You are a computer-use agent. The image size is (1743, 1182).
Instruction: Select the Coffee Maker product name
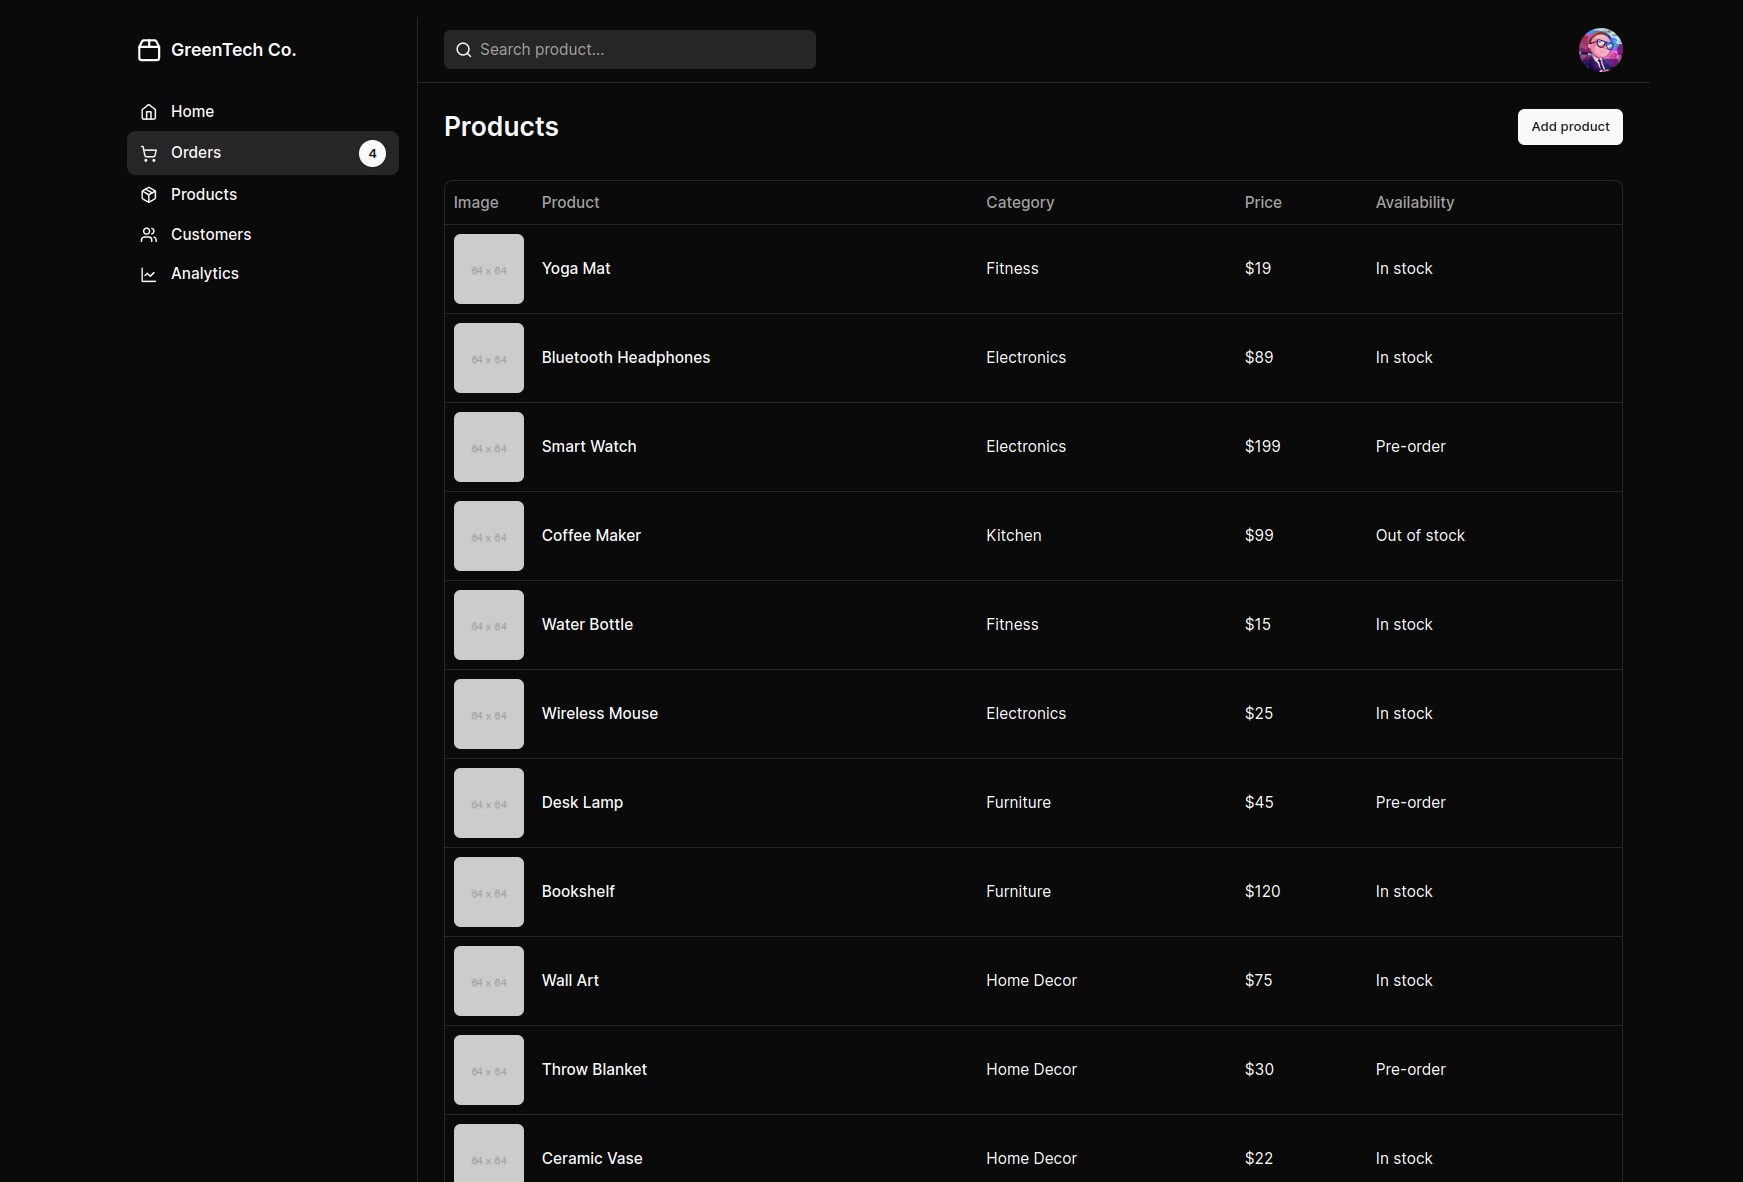[591, 536]
